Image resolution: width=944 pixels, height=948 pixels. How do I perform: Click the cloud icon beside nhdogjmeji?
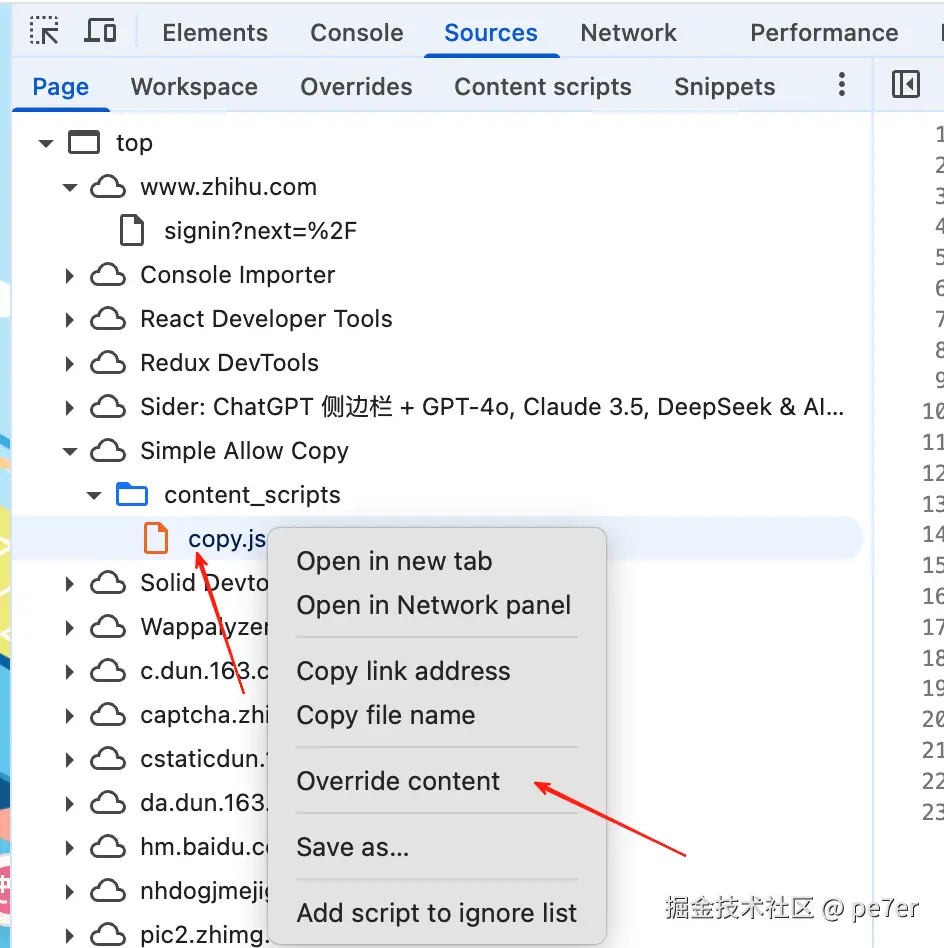click(x=108, y=891)
